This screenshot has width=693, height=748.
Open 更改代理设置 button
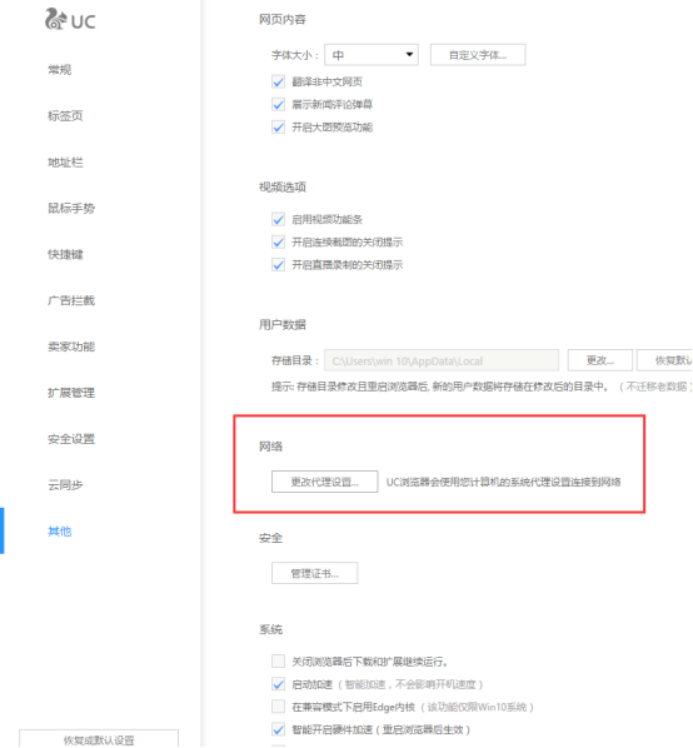(x=324, y=481)
